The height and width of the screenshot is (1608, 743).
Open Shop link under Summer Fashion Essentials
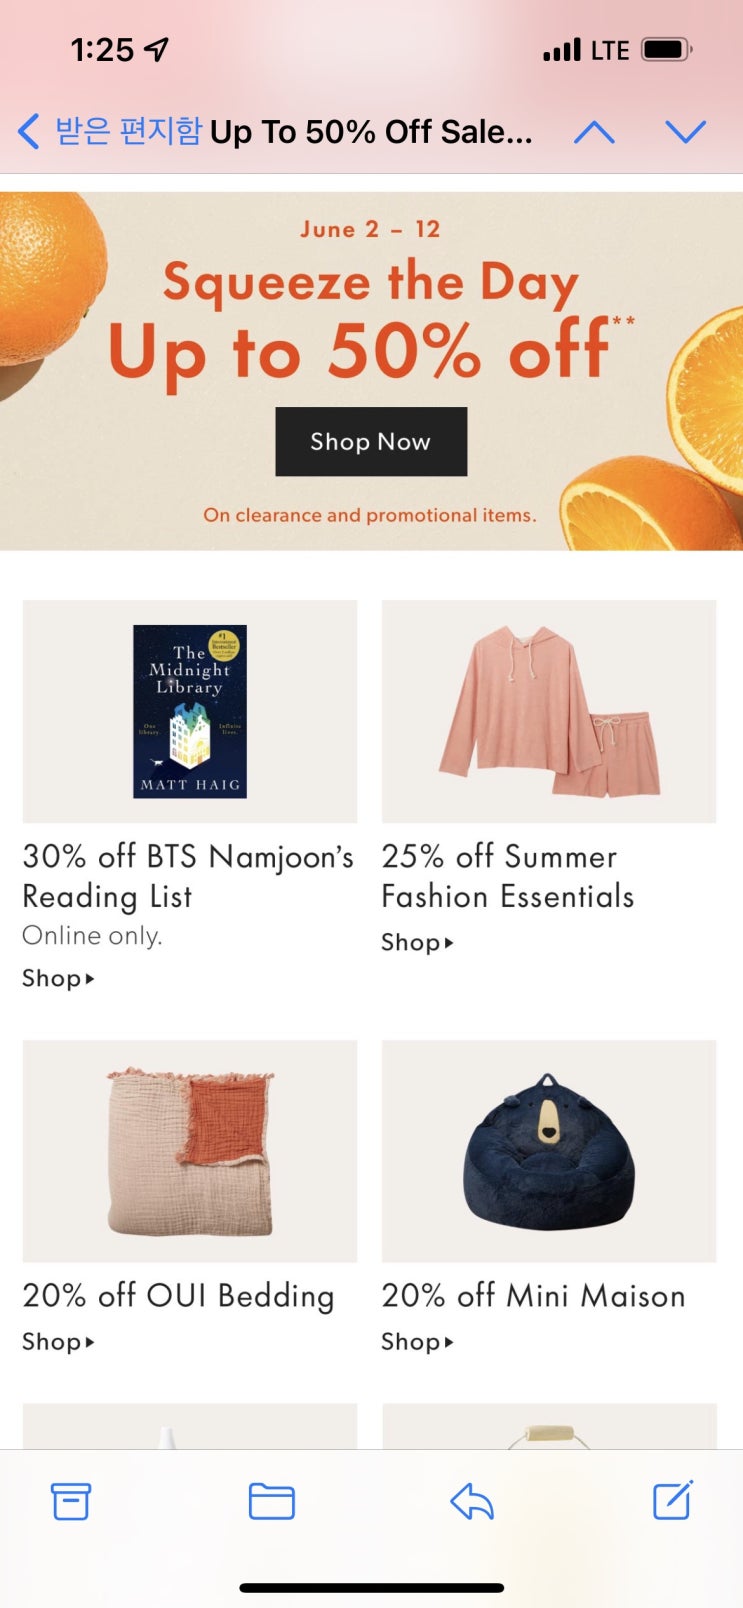click(x=417, y=942)
